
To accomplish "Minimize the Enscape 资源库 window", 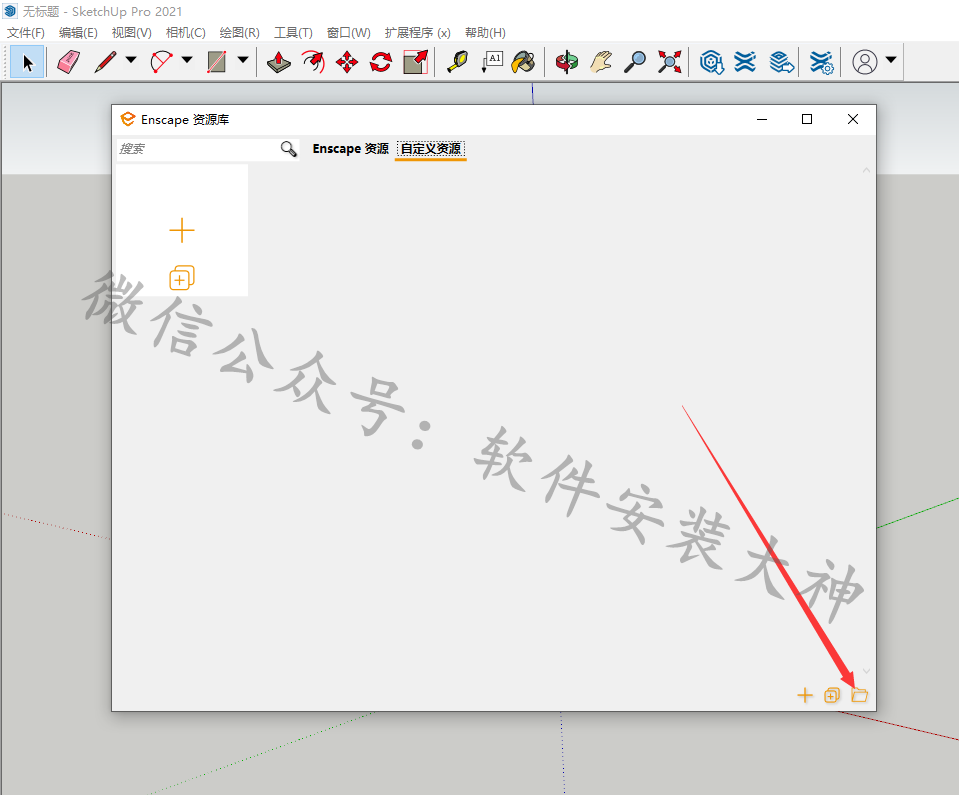I will click(x=761, y=119).
